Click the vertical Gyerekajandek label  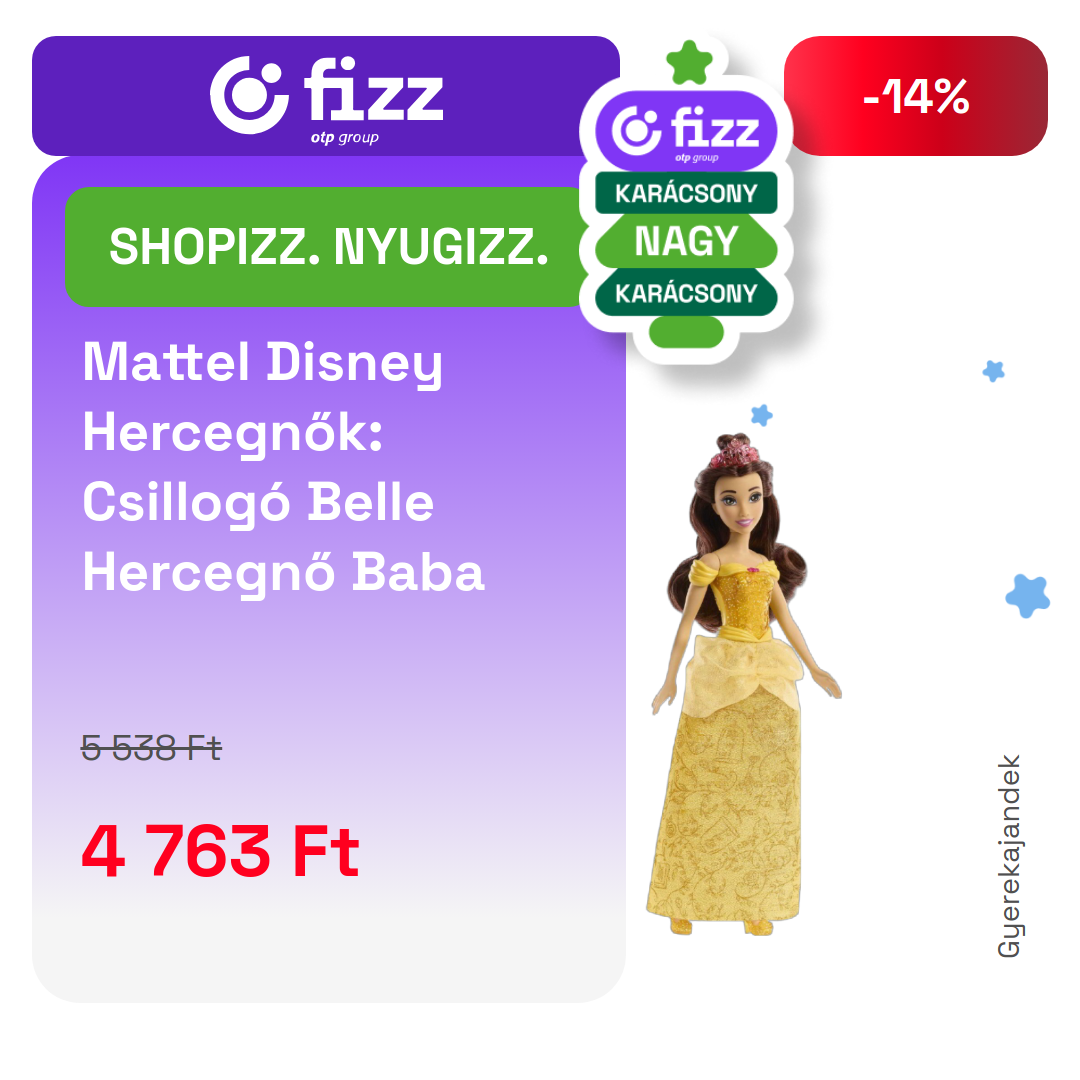(x=1009, y=856)
